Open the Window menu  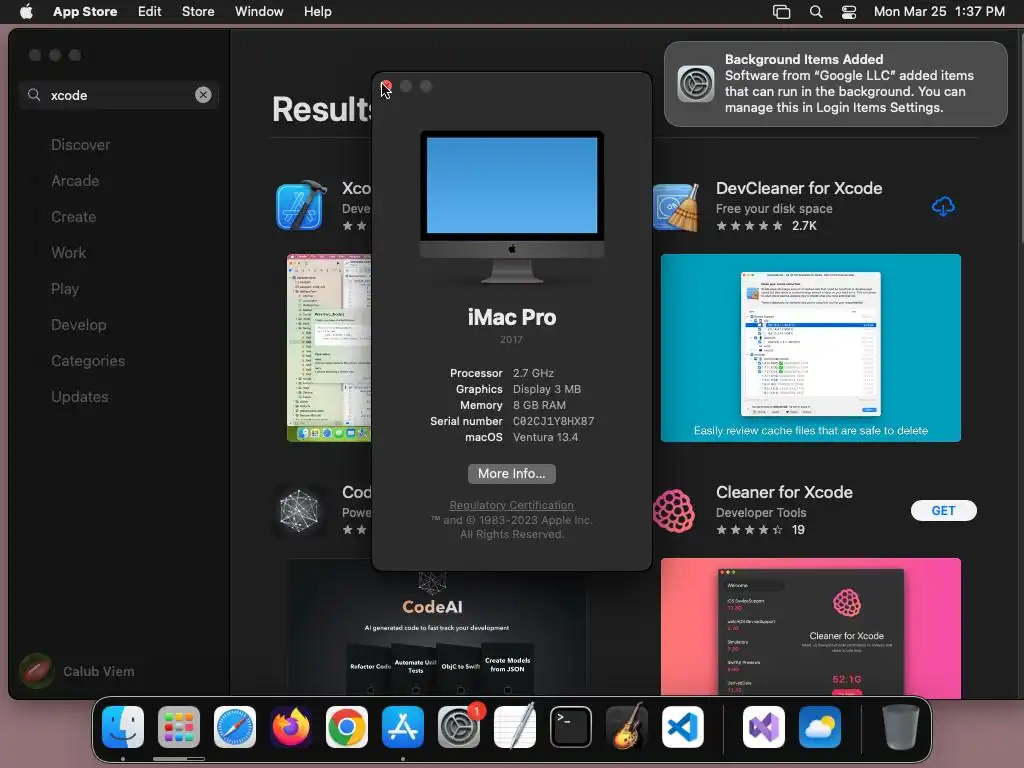tap(259, 12)
